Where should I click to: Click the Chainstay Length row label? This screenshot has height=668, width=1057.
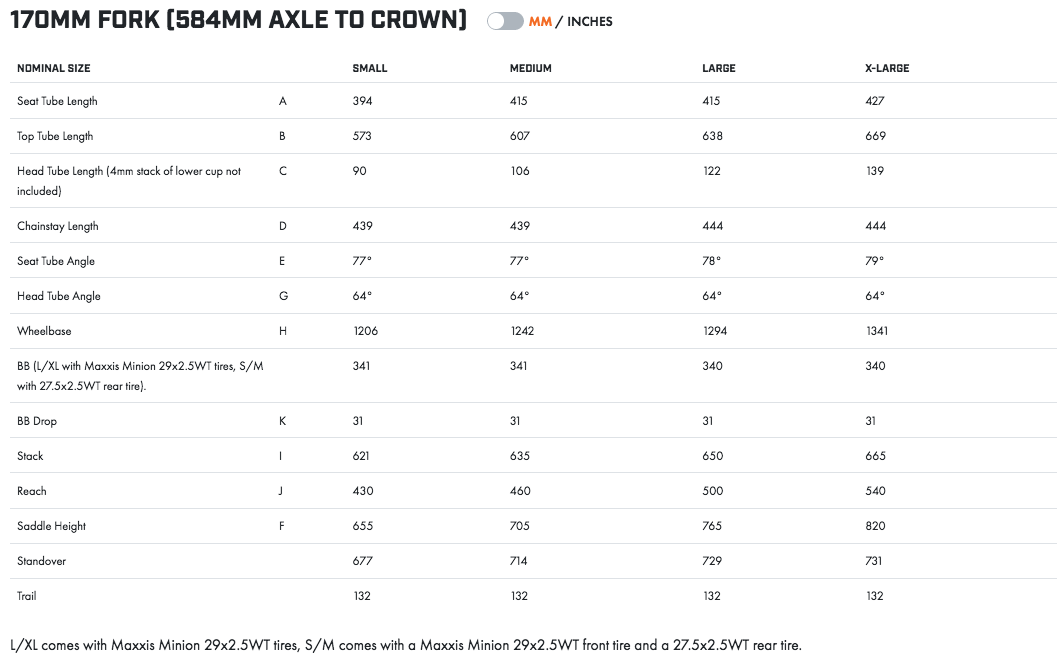(58, 226)
